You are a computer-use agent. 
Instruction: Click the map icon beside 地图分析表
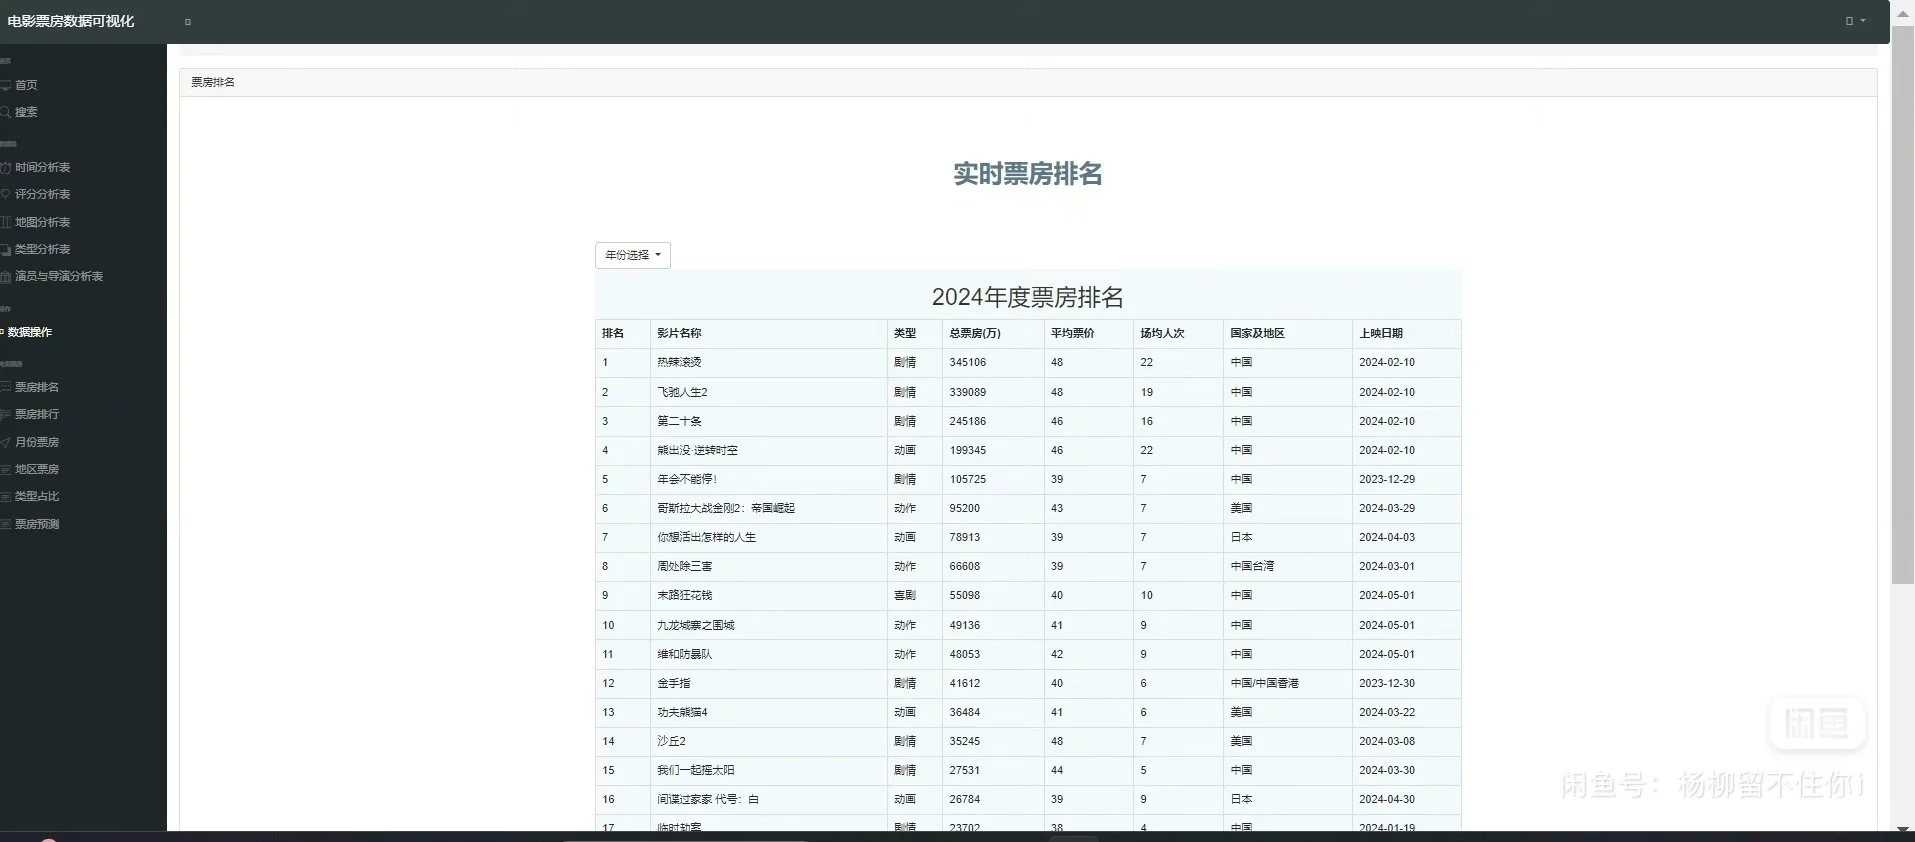click(5, 223)
